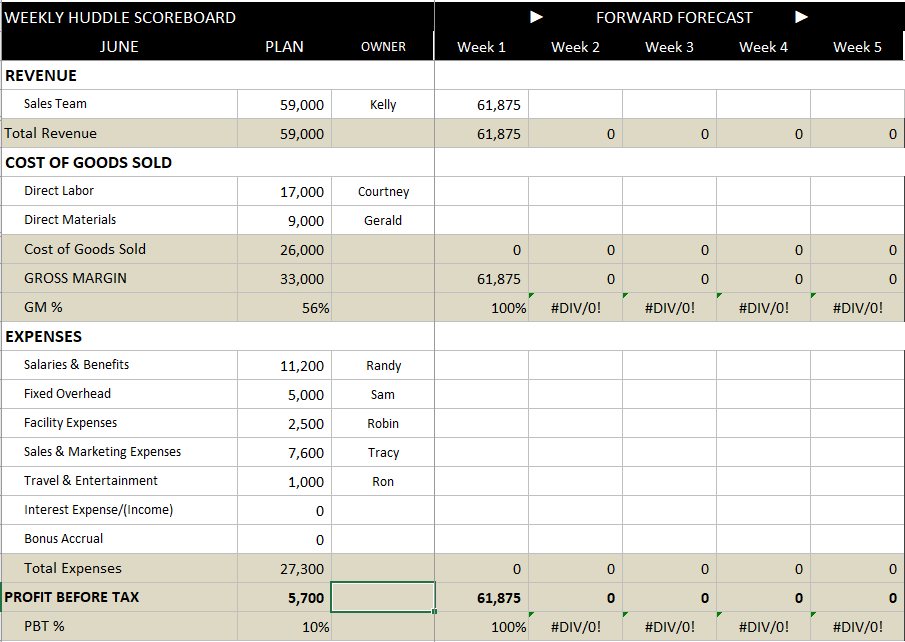Select the Sales & Marketing Expenses label
This screenshot has height=642, width=905.
pos(119,451)
